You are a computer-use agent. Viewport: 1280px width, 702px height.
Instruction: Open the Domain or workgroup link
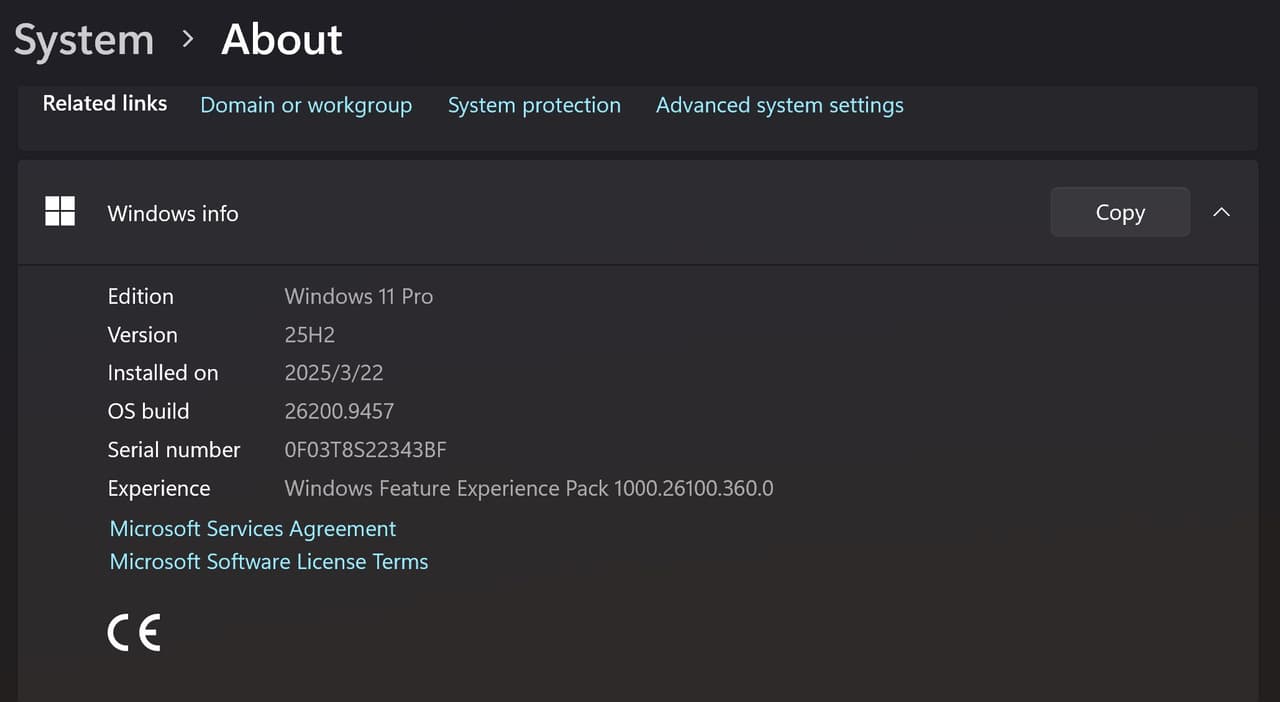[x=306, y=105]
